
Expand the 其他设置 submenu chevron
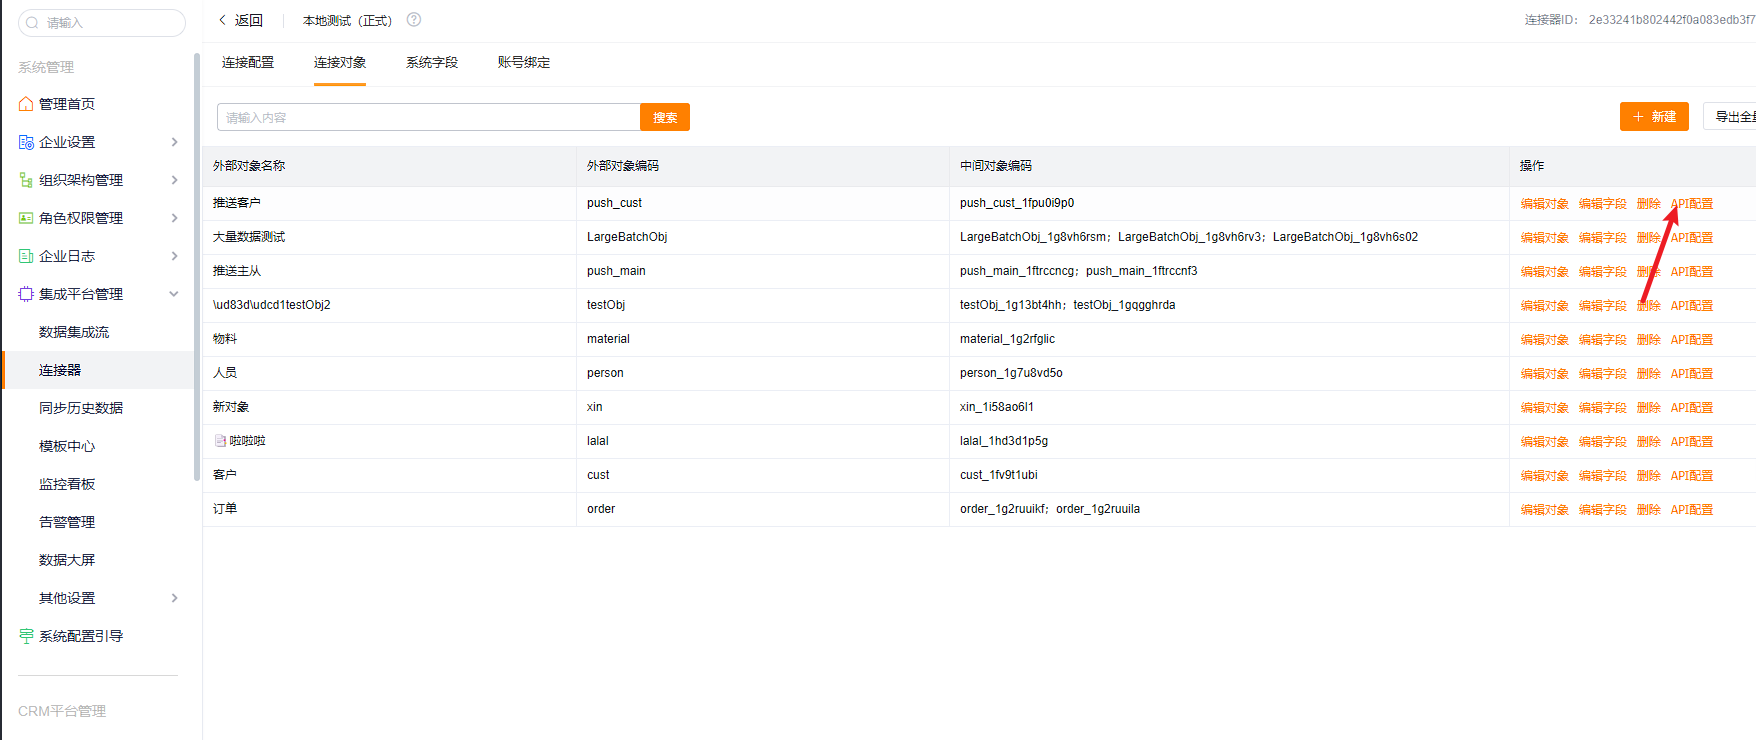point(174,598)
